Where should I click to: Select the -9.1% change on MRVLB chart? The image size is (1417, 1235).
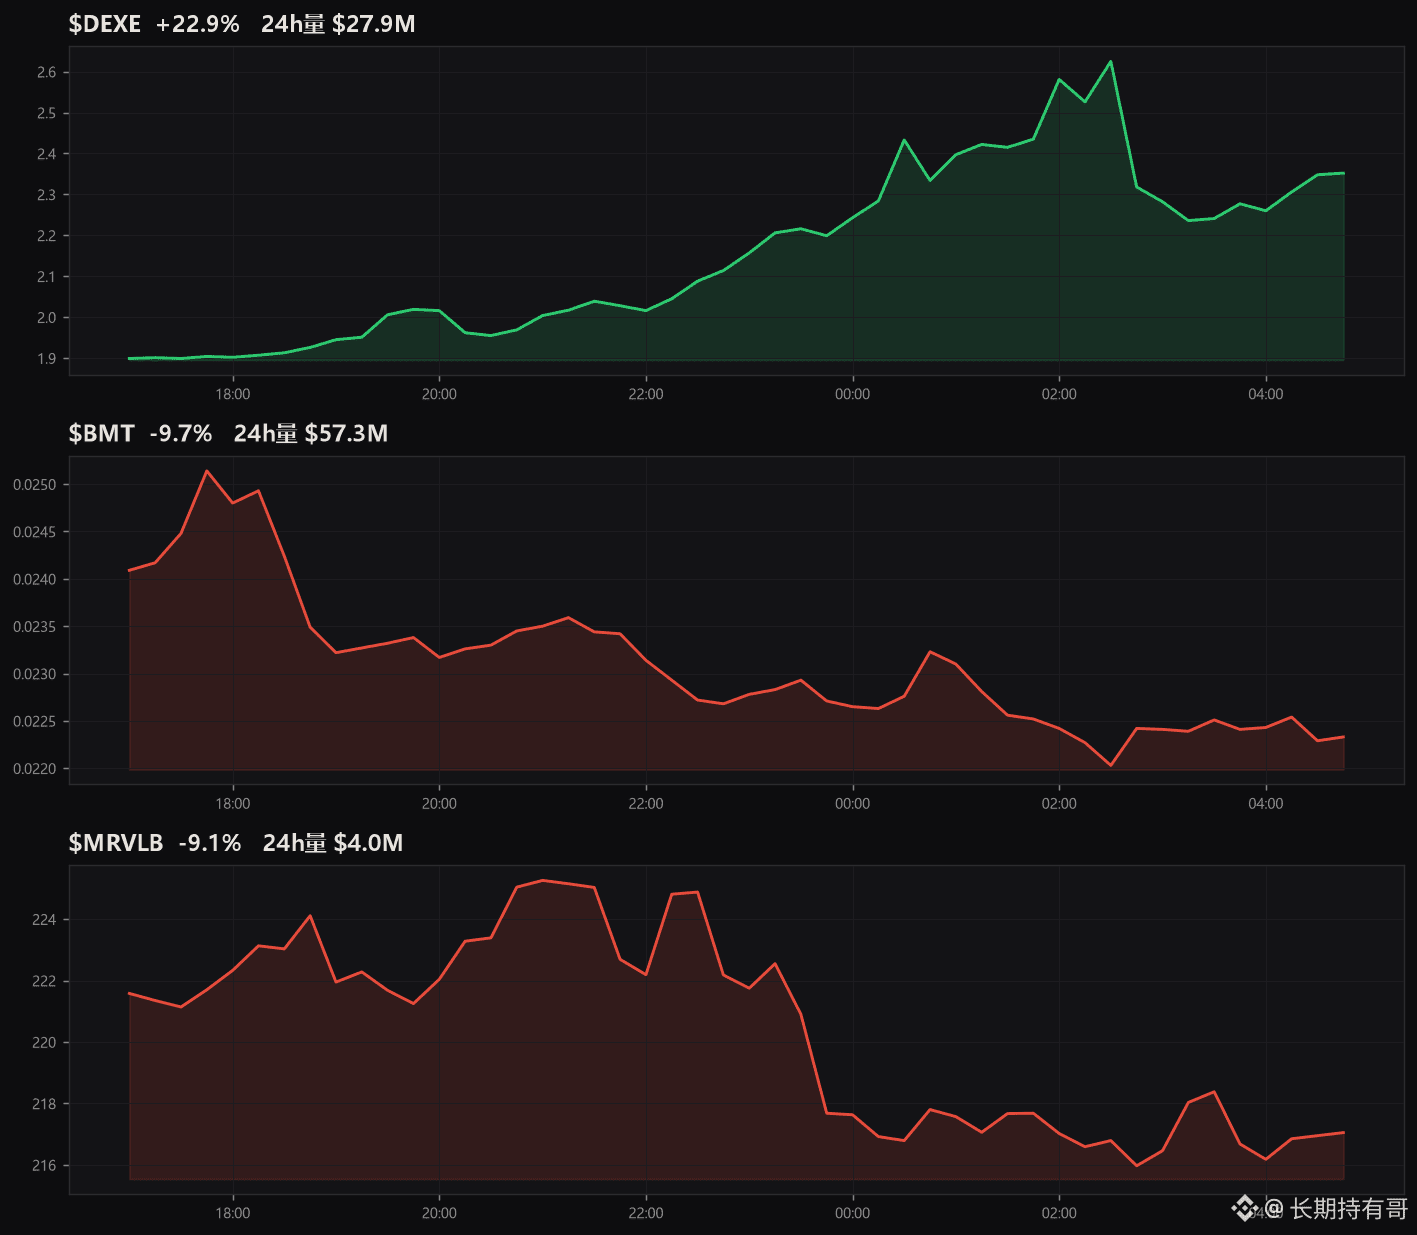[x=210, y=843]
